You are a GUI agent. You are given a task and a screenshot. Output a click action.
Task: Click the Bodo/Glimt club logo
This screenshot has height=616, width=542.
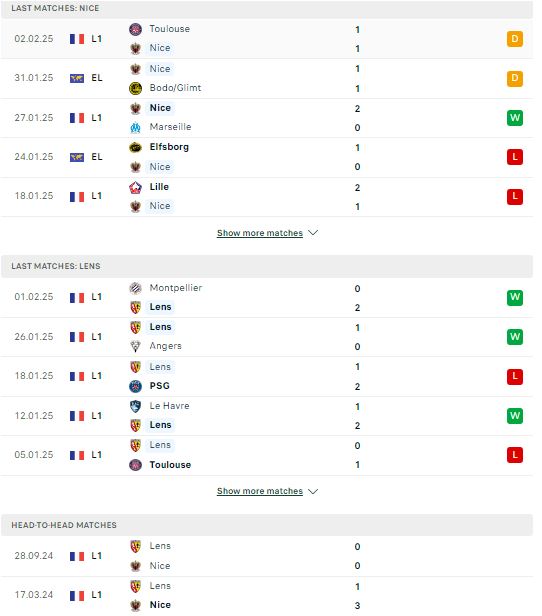point(135,88)
